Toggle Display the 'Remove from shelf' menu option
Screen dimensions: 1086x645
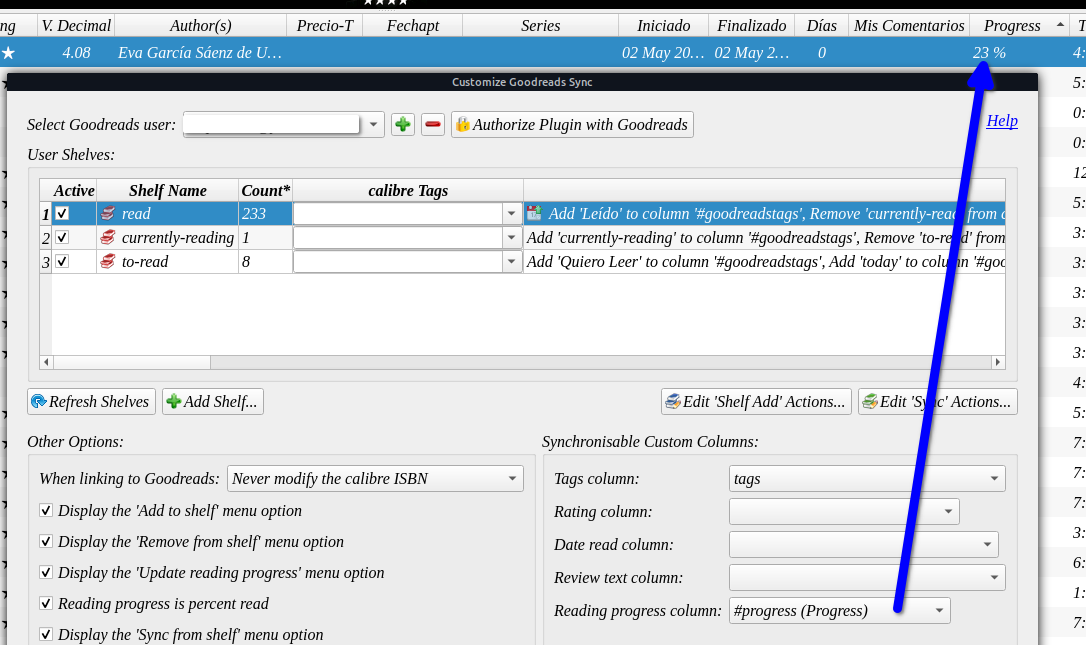tap(46, 542)
